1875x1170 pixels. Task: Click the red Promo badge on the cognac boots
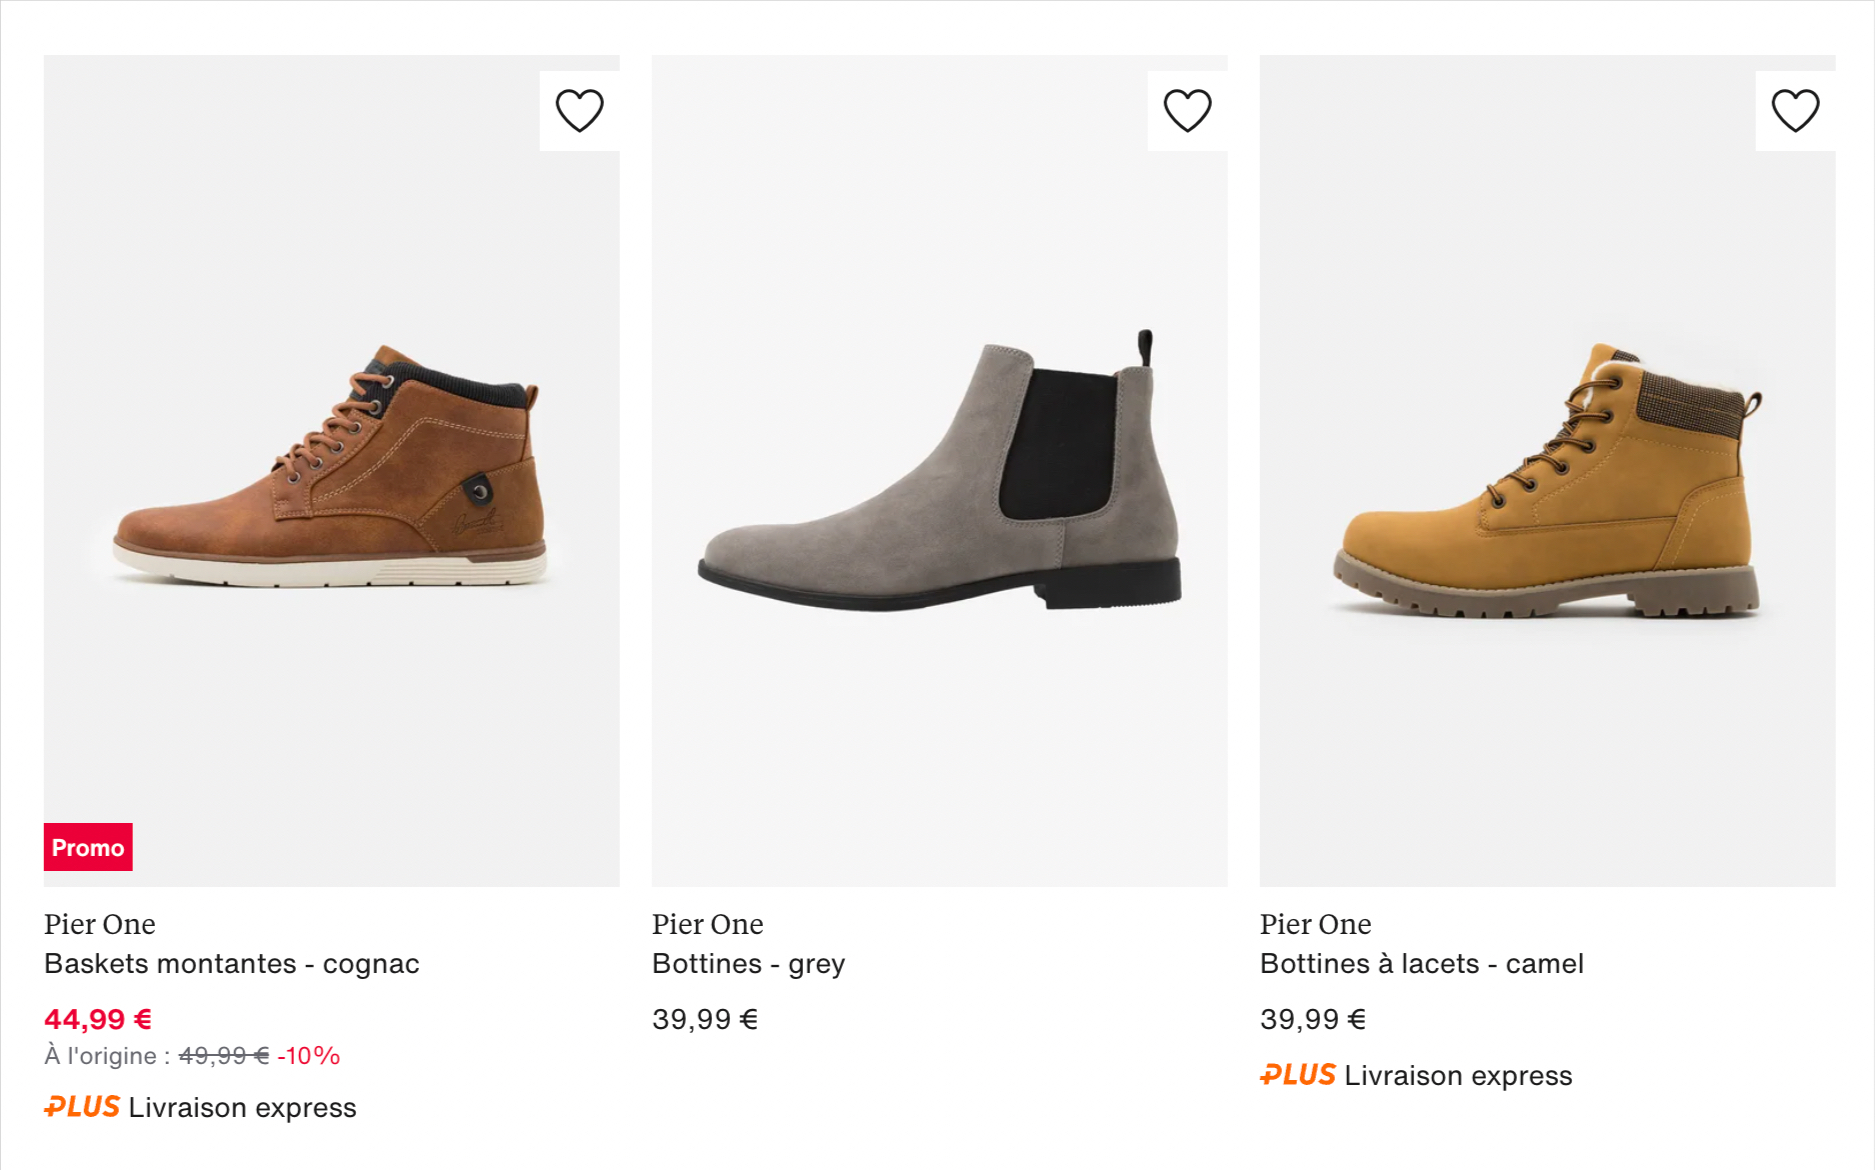(x=88, y=847)
